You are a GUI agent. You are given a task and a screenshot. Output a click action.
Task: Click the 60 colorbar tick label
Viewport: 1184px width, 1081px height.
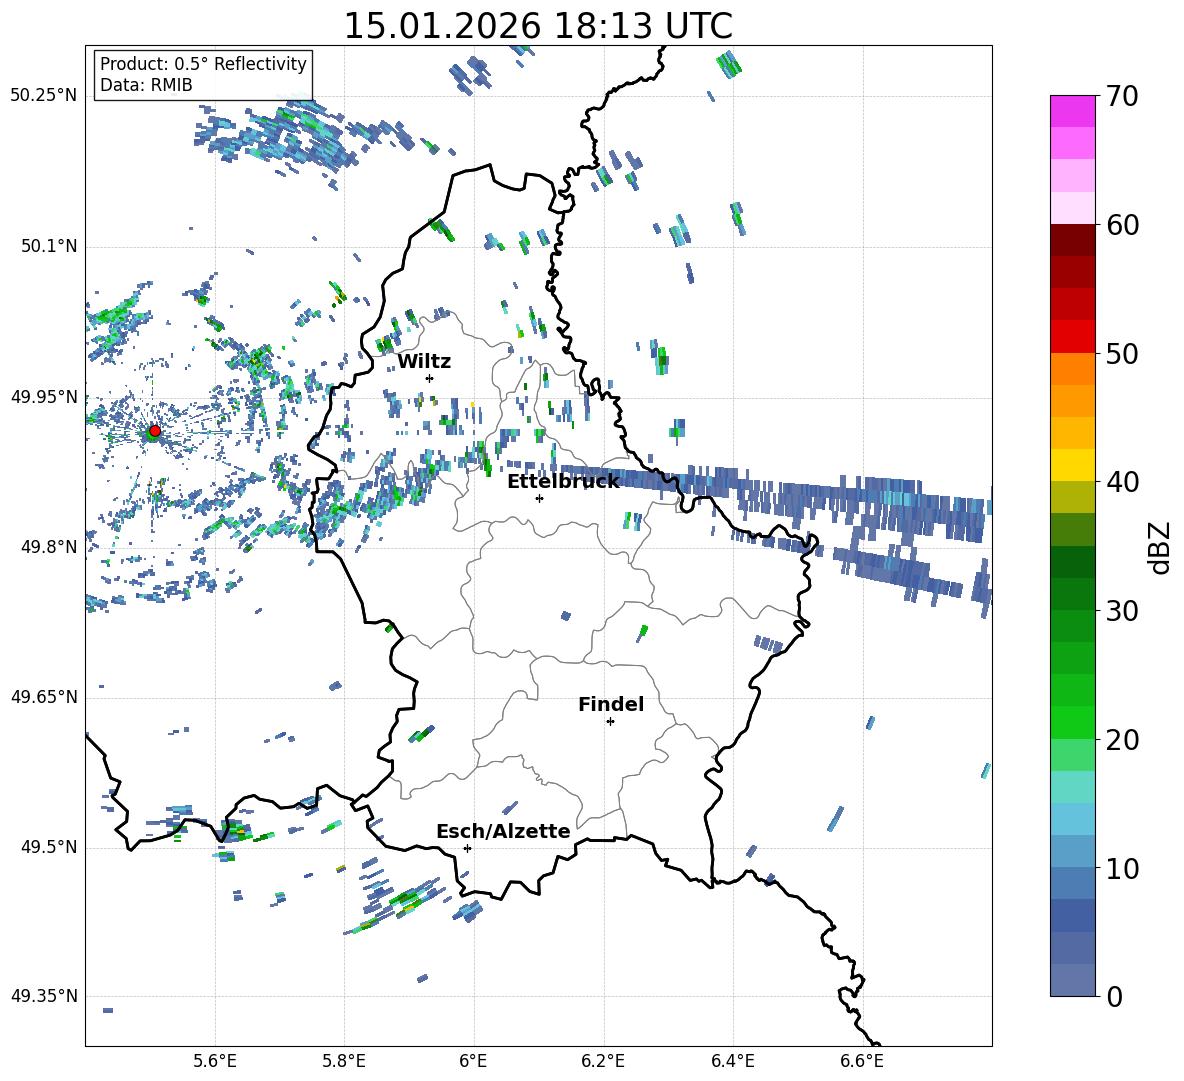point(1122,225)
